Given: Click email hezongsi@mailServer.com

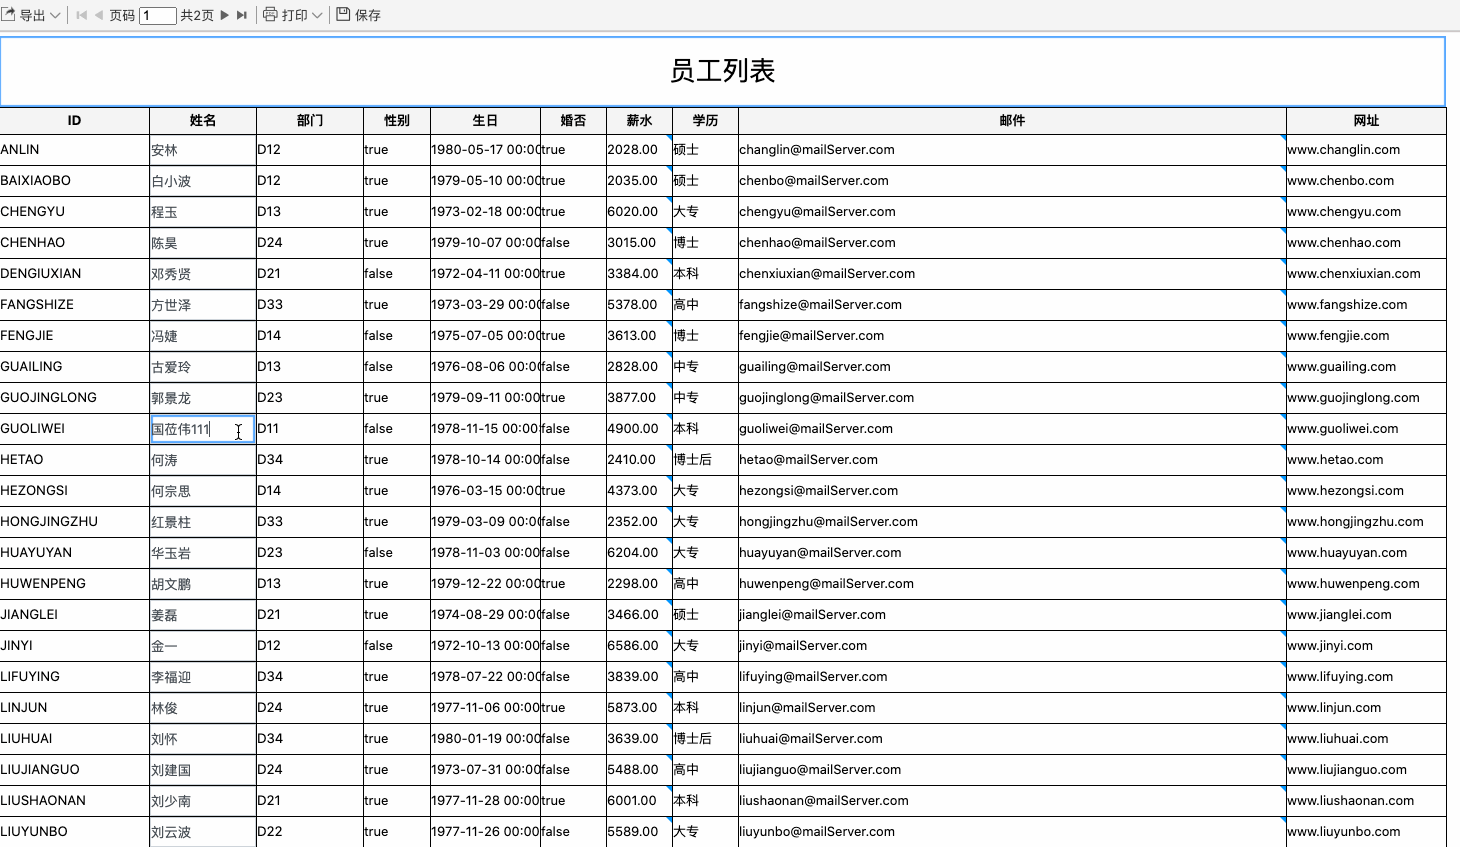Looking at the screenshot, I should point(818,490).
